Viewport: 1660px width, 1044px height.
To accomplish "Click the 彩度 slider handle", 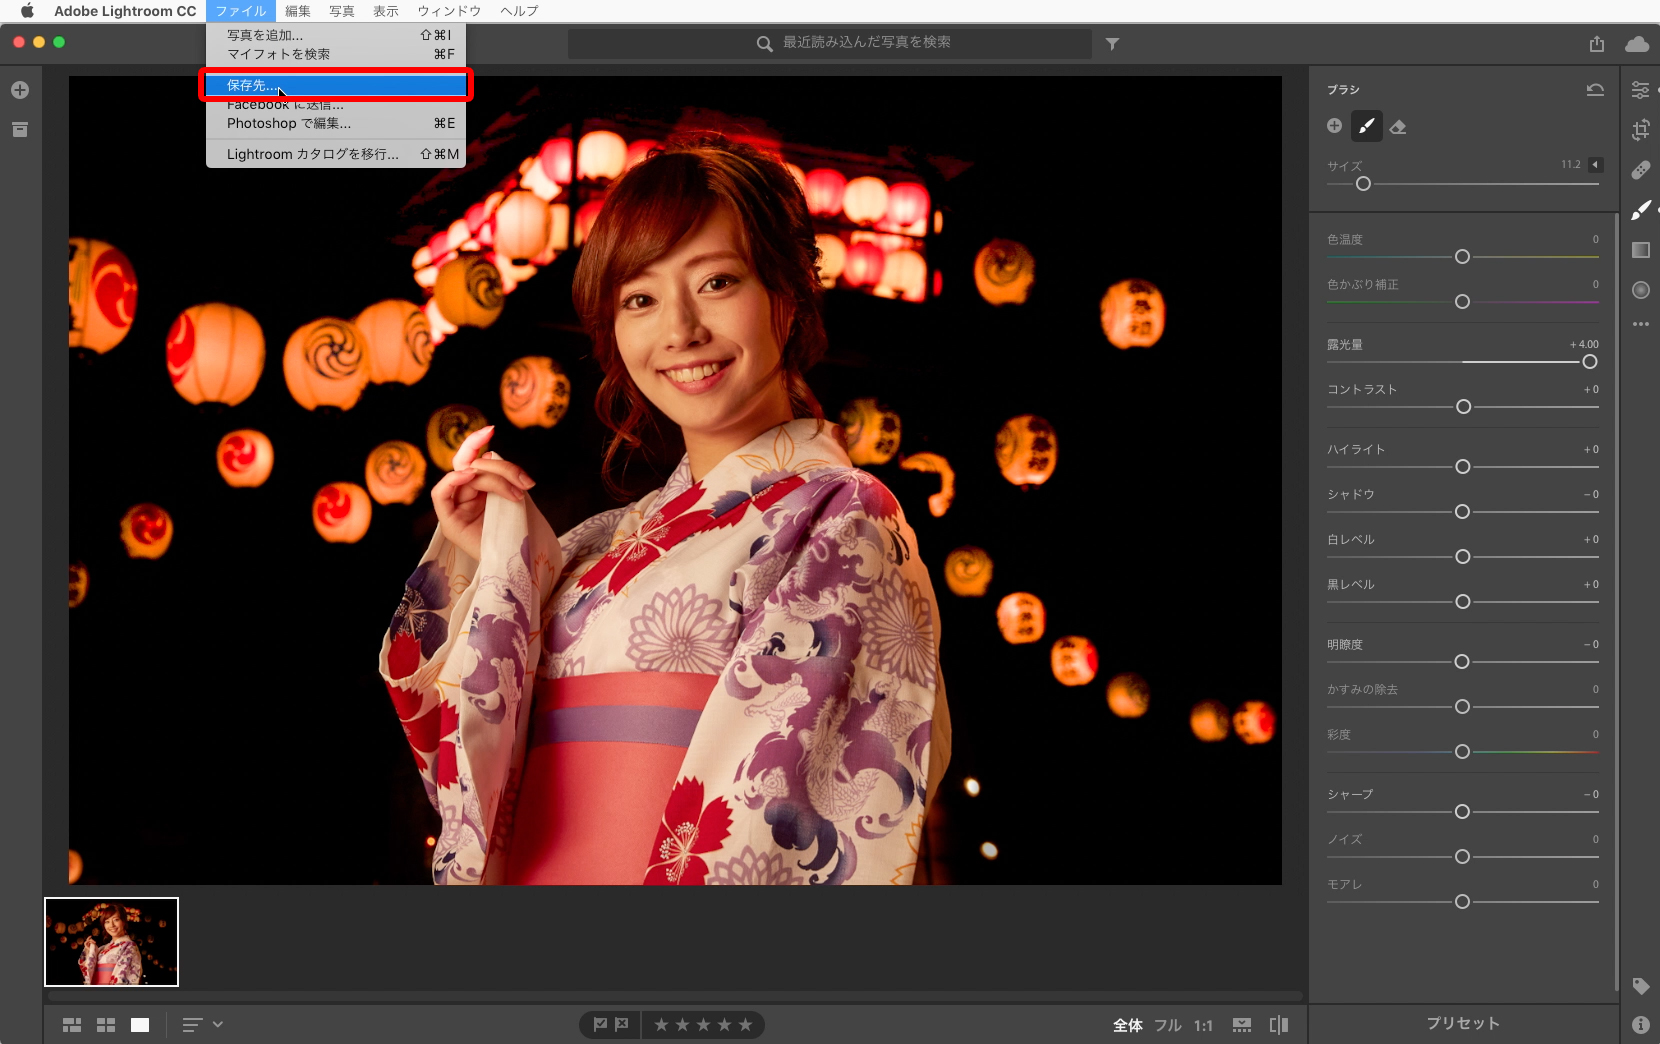I will (x=1462, y=752).
